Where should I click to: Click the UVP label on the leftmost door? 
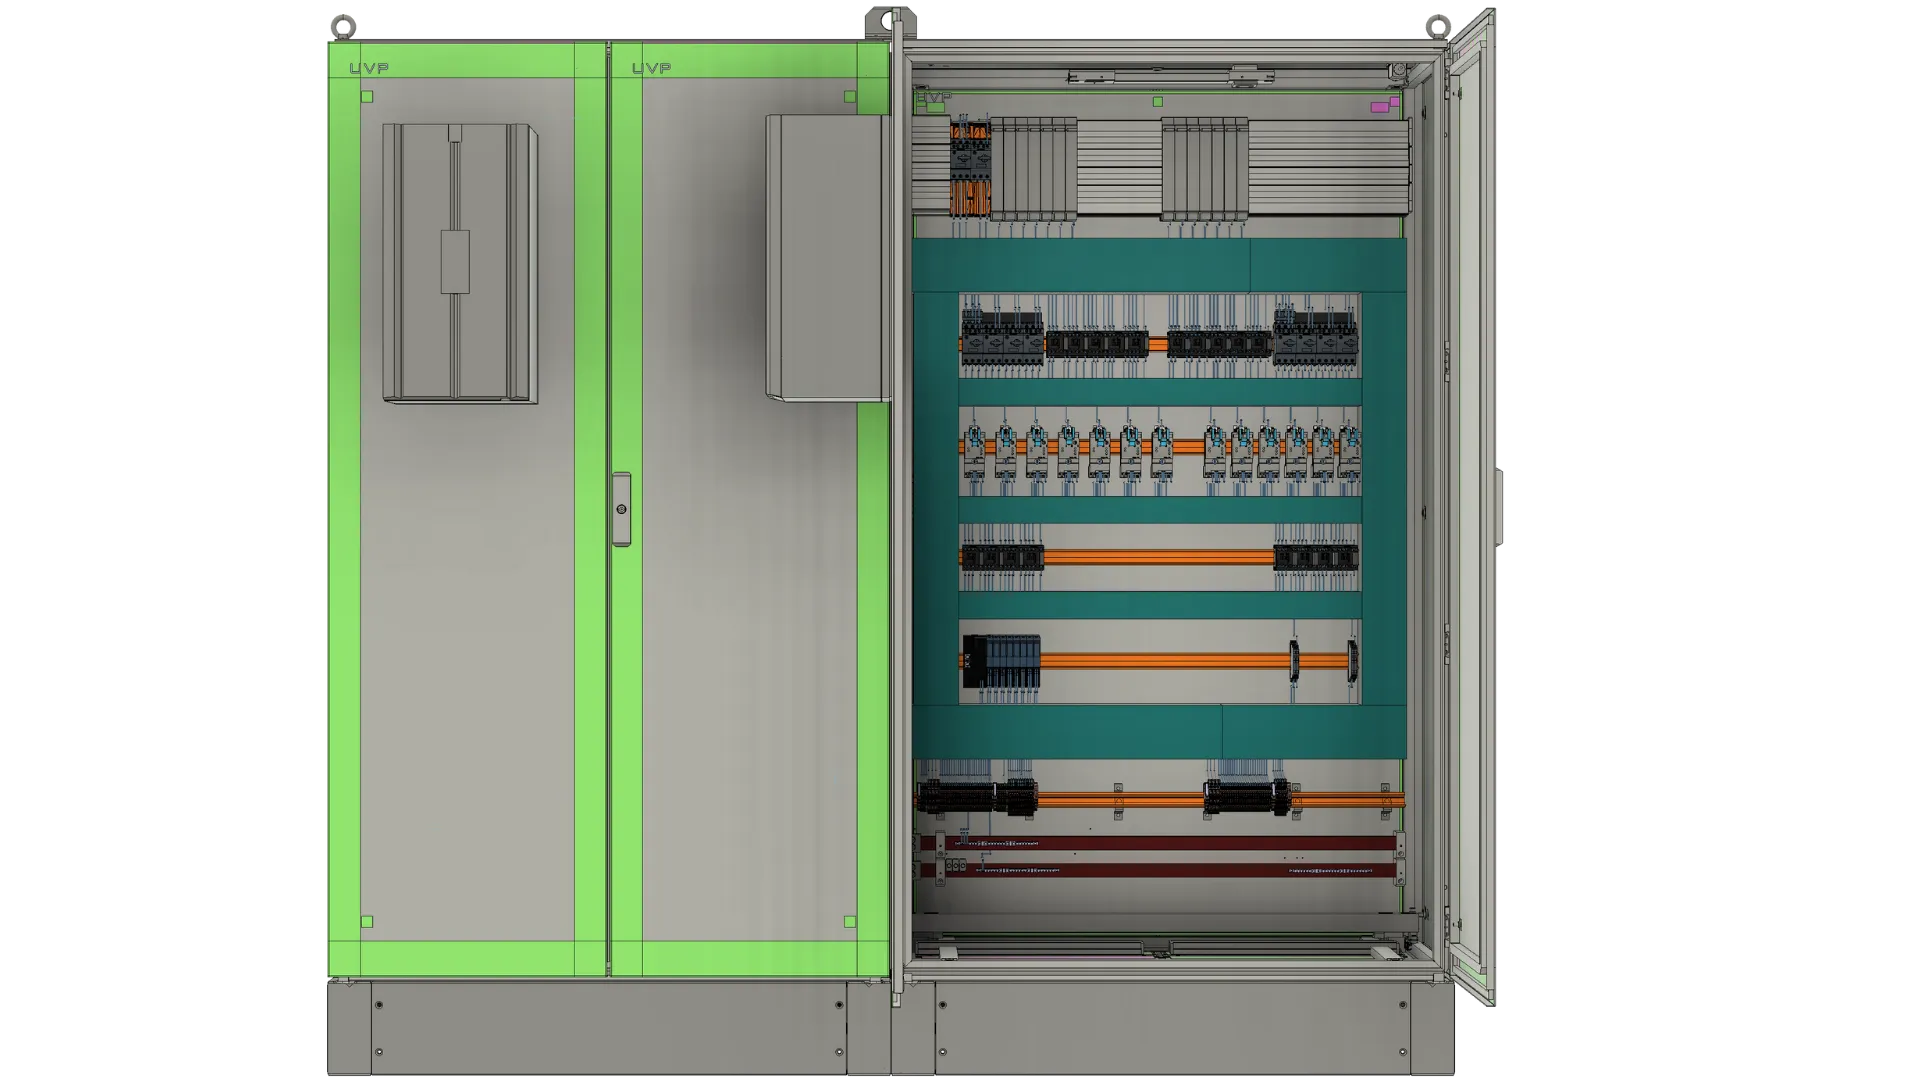click(x=369, y=68)
